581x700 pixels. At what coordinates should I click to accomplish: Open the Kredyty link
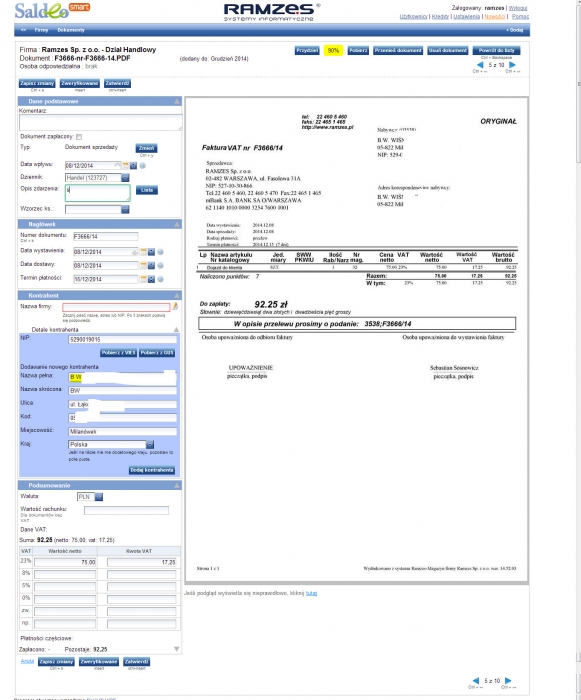tap(440, 17)
